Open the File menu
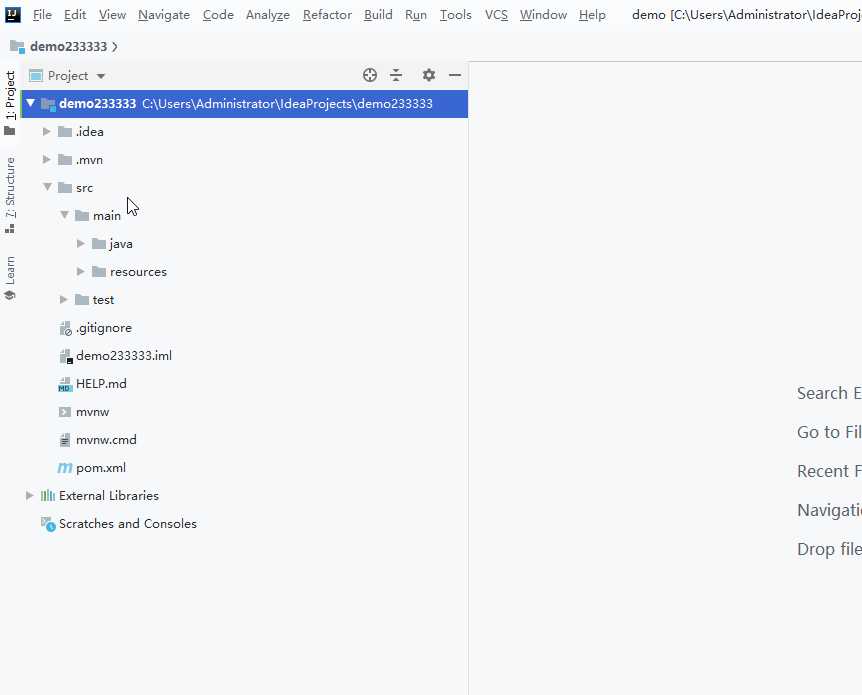The image size is (862, 695). (42, 15)
